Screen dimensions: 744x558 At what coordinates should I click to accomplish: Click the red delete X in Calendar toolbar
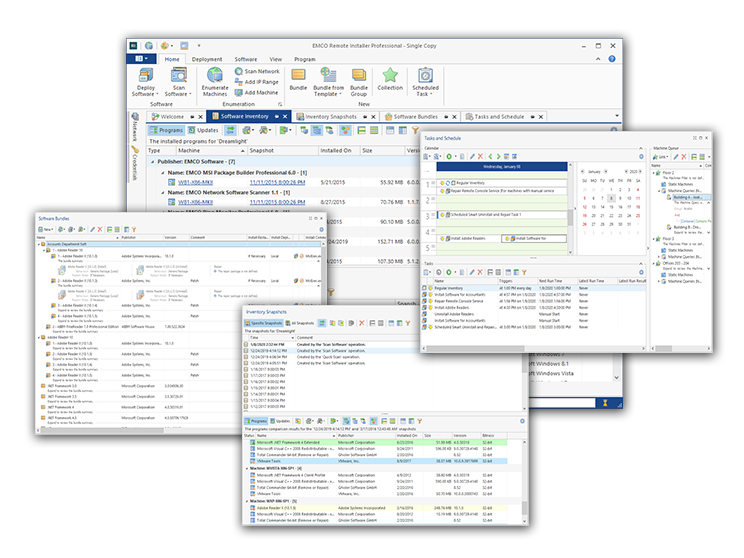pos(478,156)
